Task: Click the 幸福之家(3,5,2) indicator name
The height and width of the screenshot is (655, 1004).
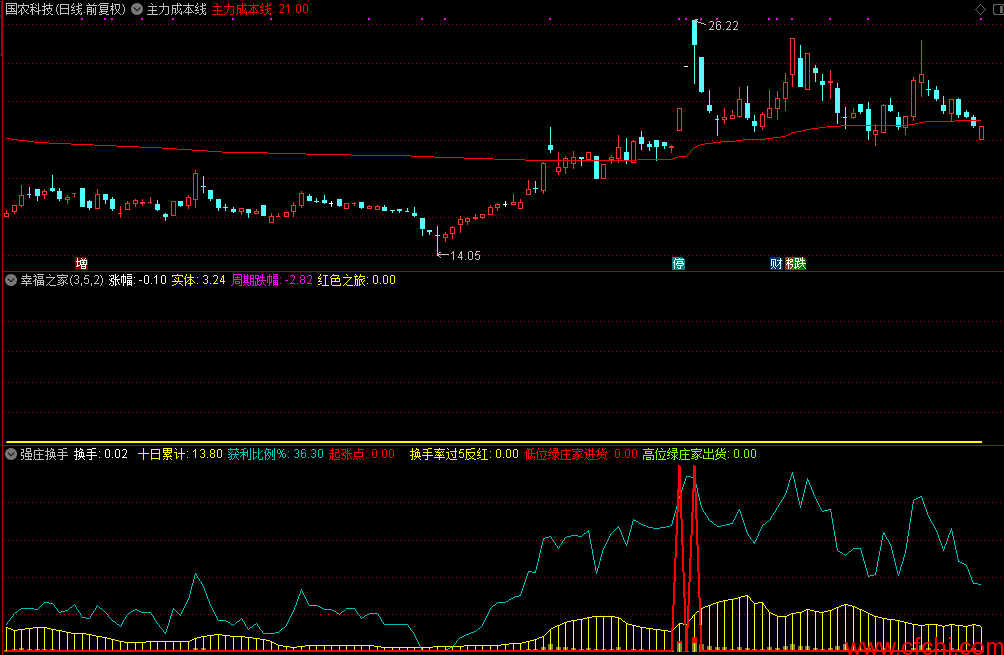Action: click(61, 280)
